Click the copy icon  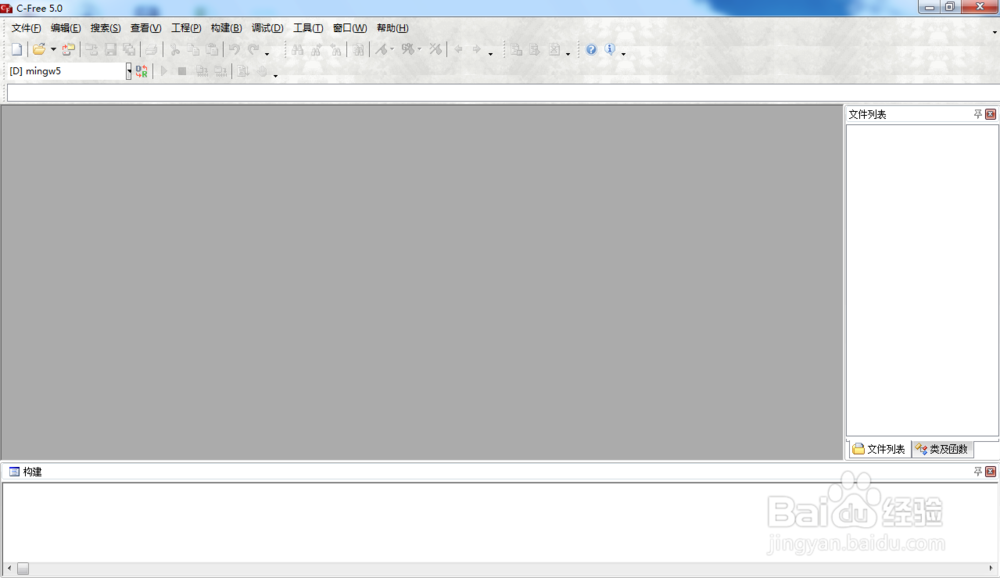(193, 49)
